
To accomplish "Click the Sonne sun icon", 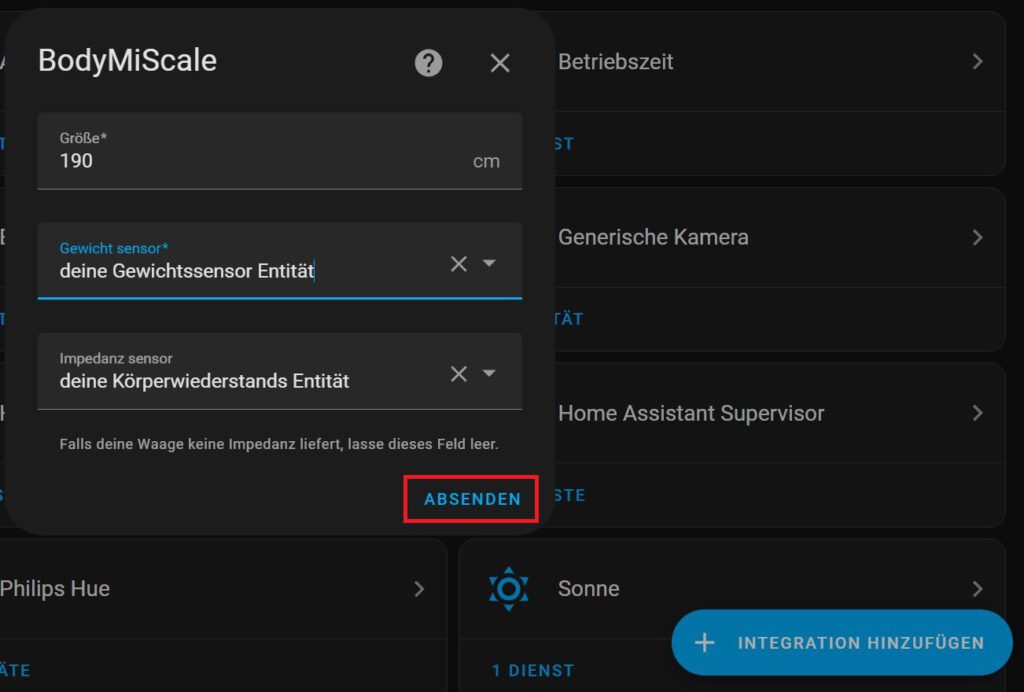I will [509, 589].
